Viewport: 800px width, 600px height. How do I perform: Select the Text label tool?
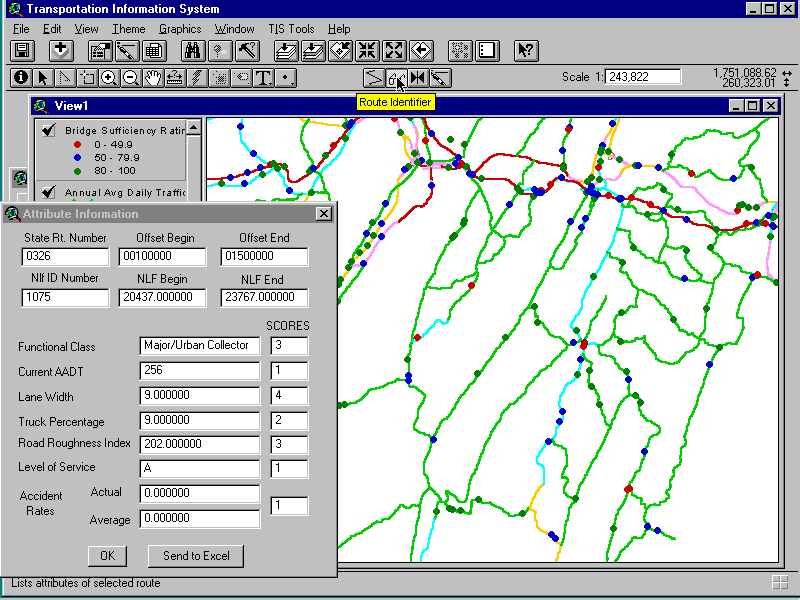click(263, 78)
